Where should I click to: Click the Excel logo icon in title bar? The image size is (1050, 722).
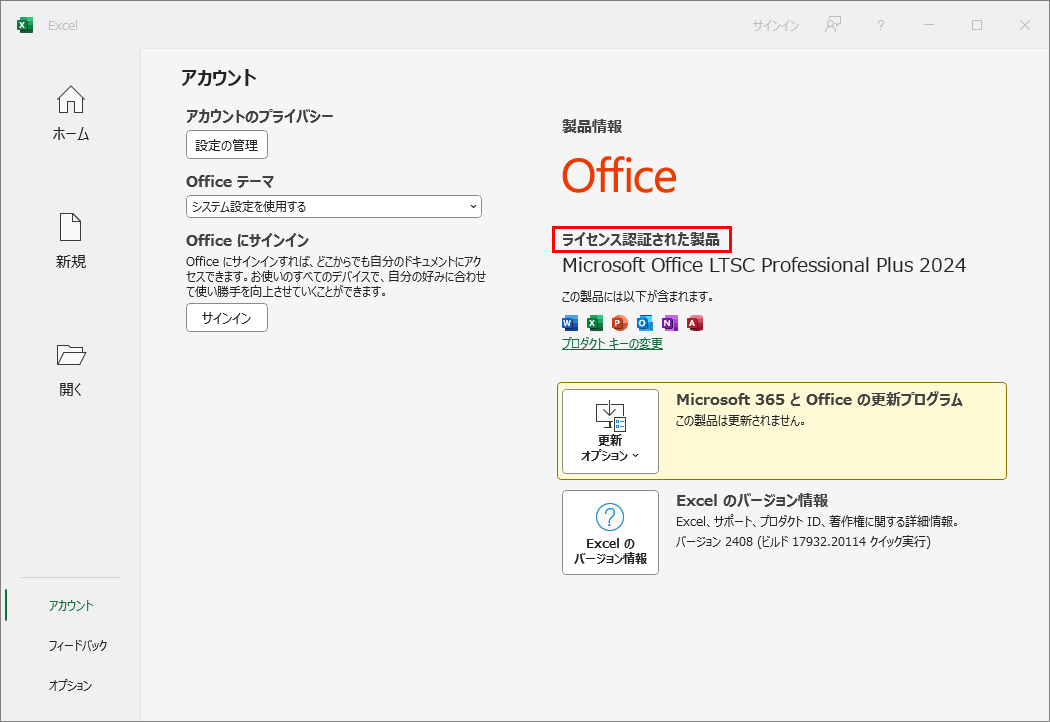pyautogui.click(x=25, y=25)
